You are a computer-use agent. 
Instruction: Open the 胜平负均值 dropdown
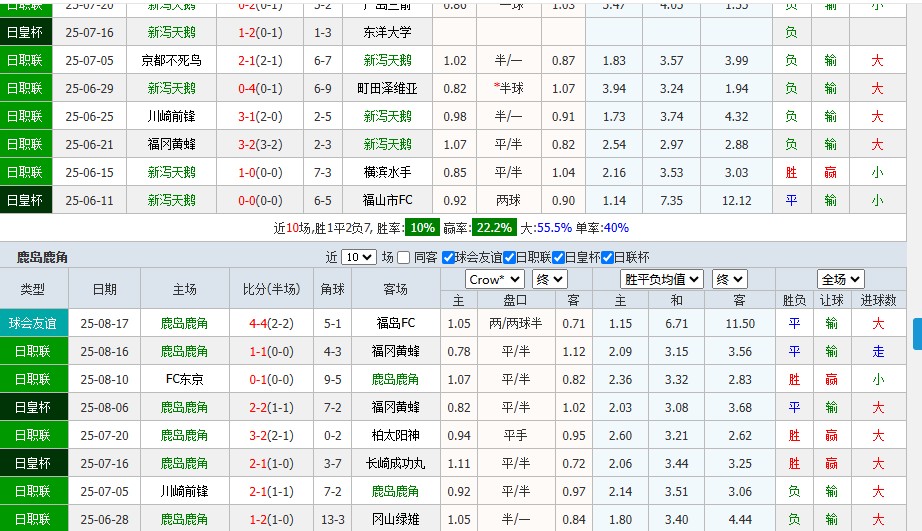pos(661,279)
